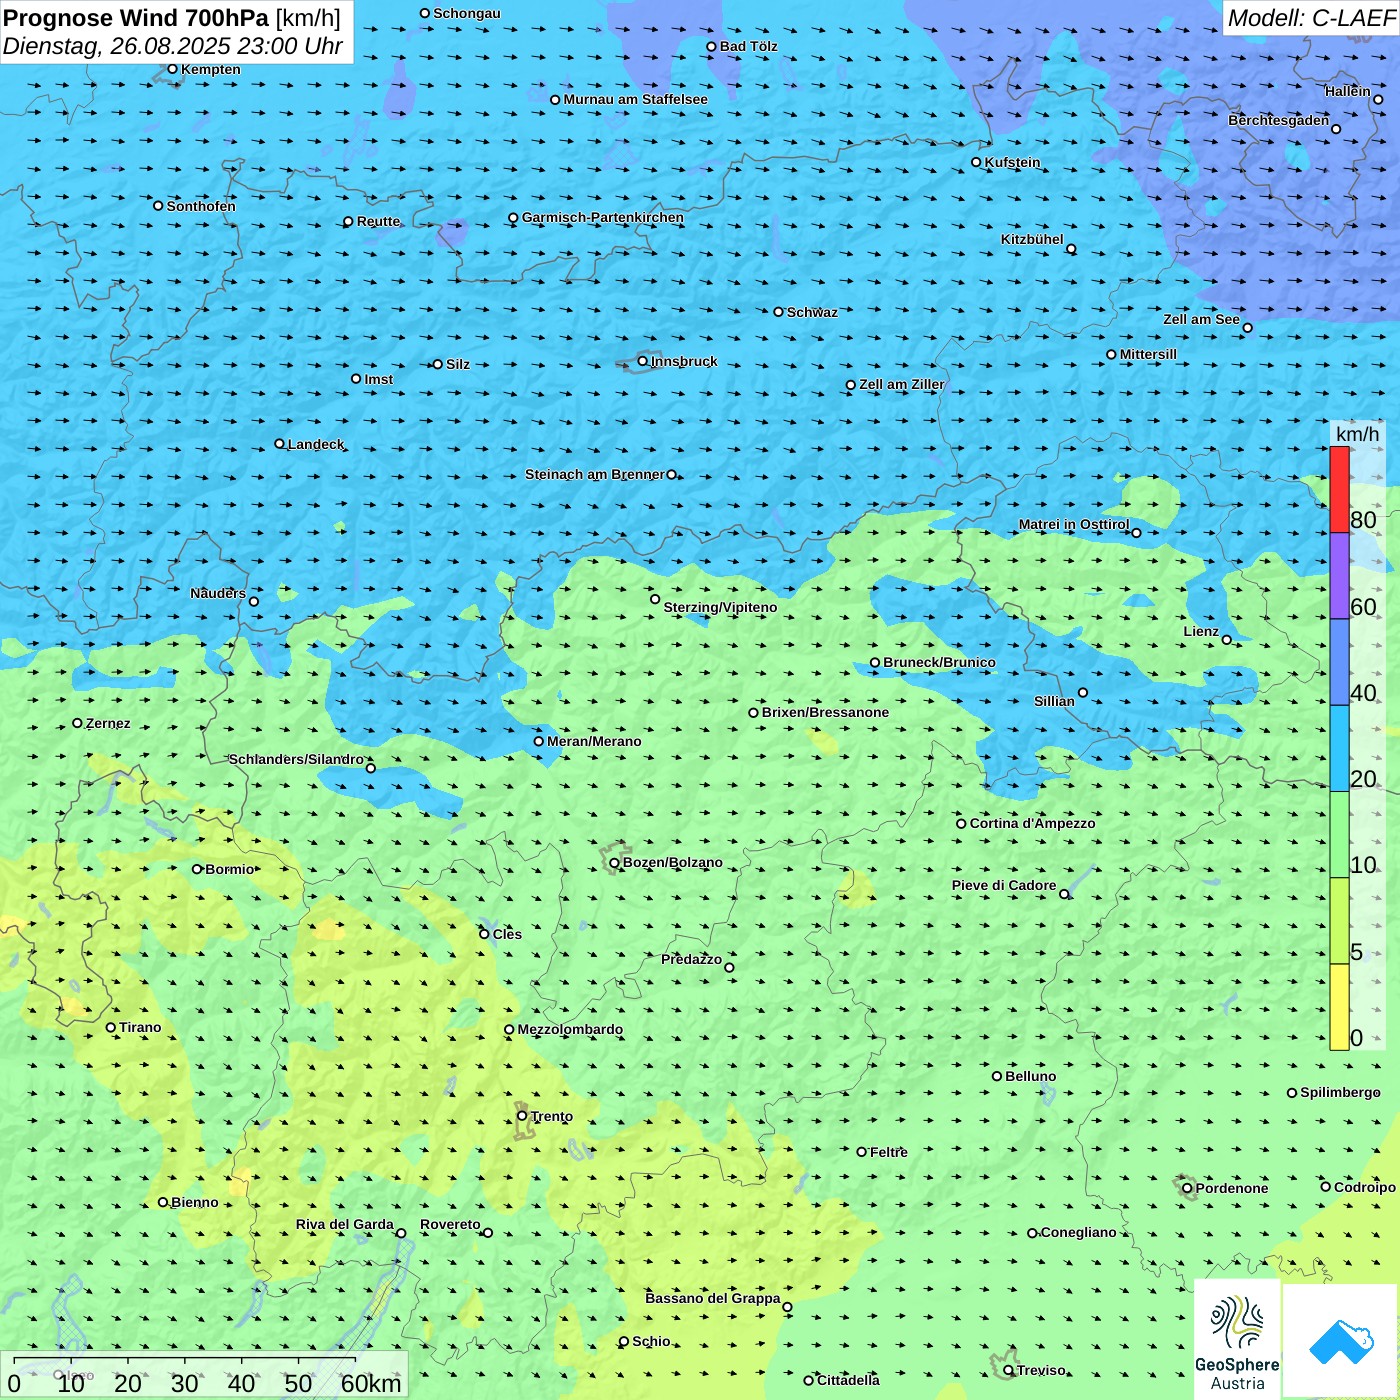Click the 'Hallein' label
This screenshot has height=1400, width=1400.
tap(1348, 91)
